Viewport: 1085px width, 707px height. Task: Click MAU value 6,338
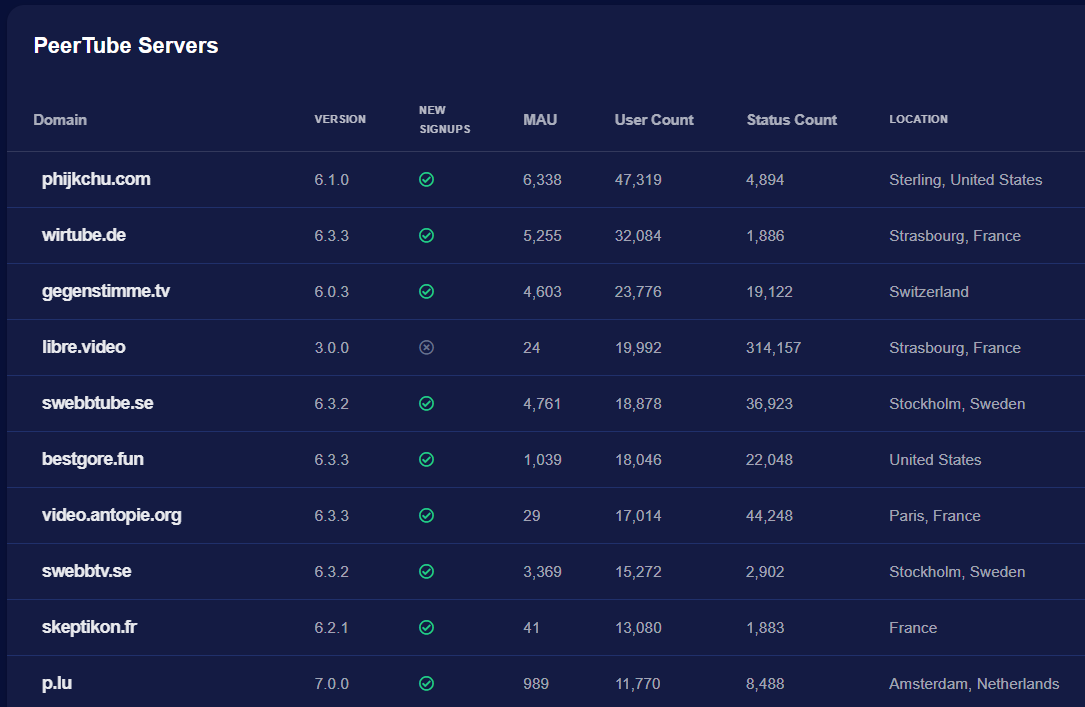[x=542, y=180]
